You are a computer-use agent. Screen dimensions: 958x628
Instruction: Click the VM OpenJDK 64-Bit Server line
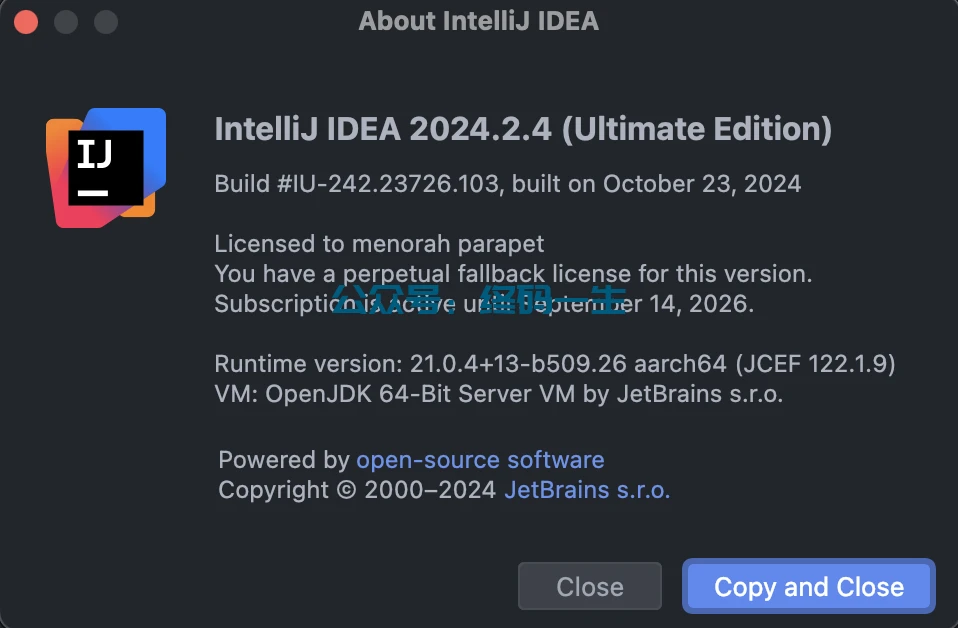coord(498,393)
